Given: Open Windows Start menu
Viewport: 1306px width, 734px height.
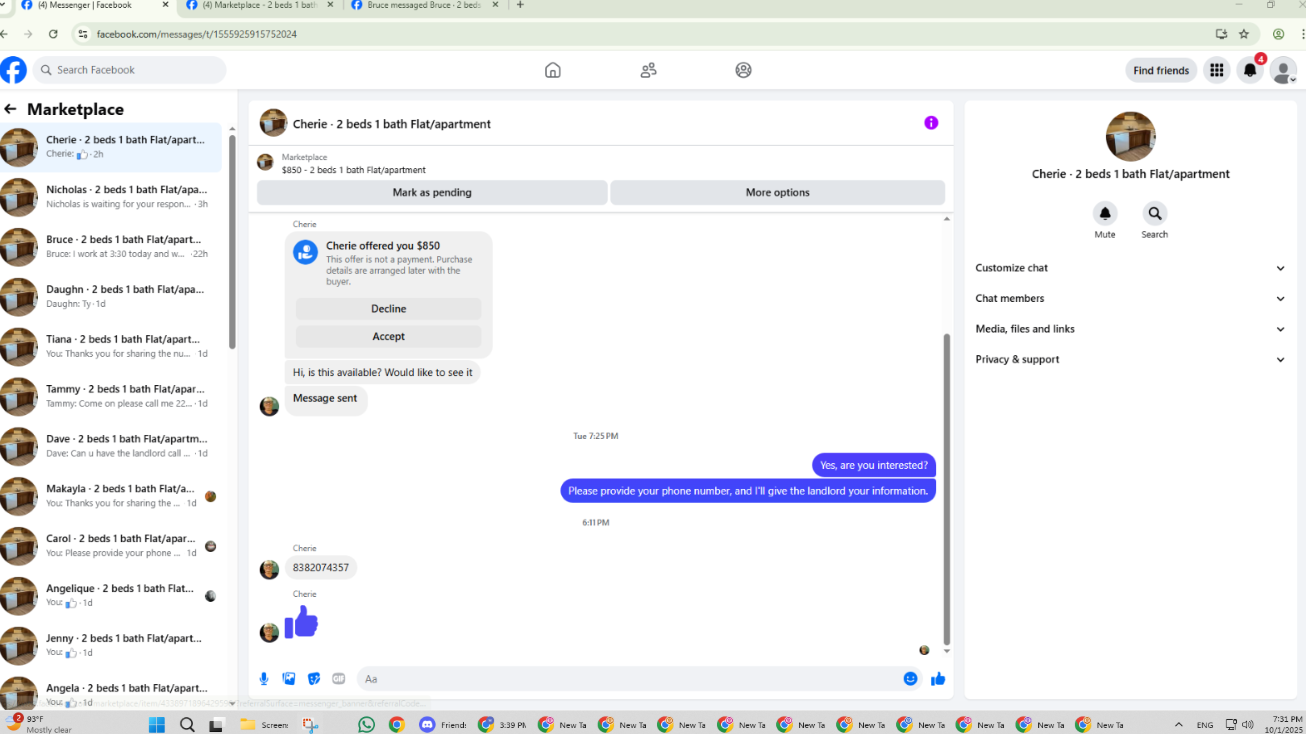Looking at the screenshot, I should (x=158, y=724).
